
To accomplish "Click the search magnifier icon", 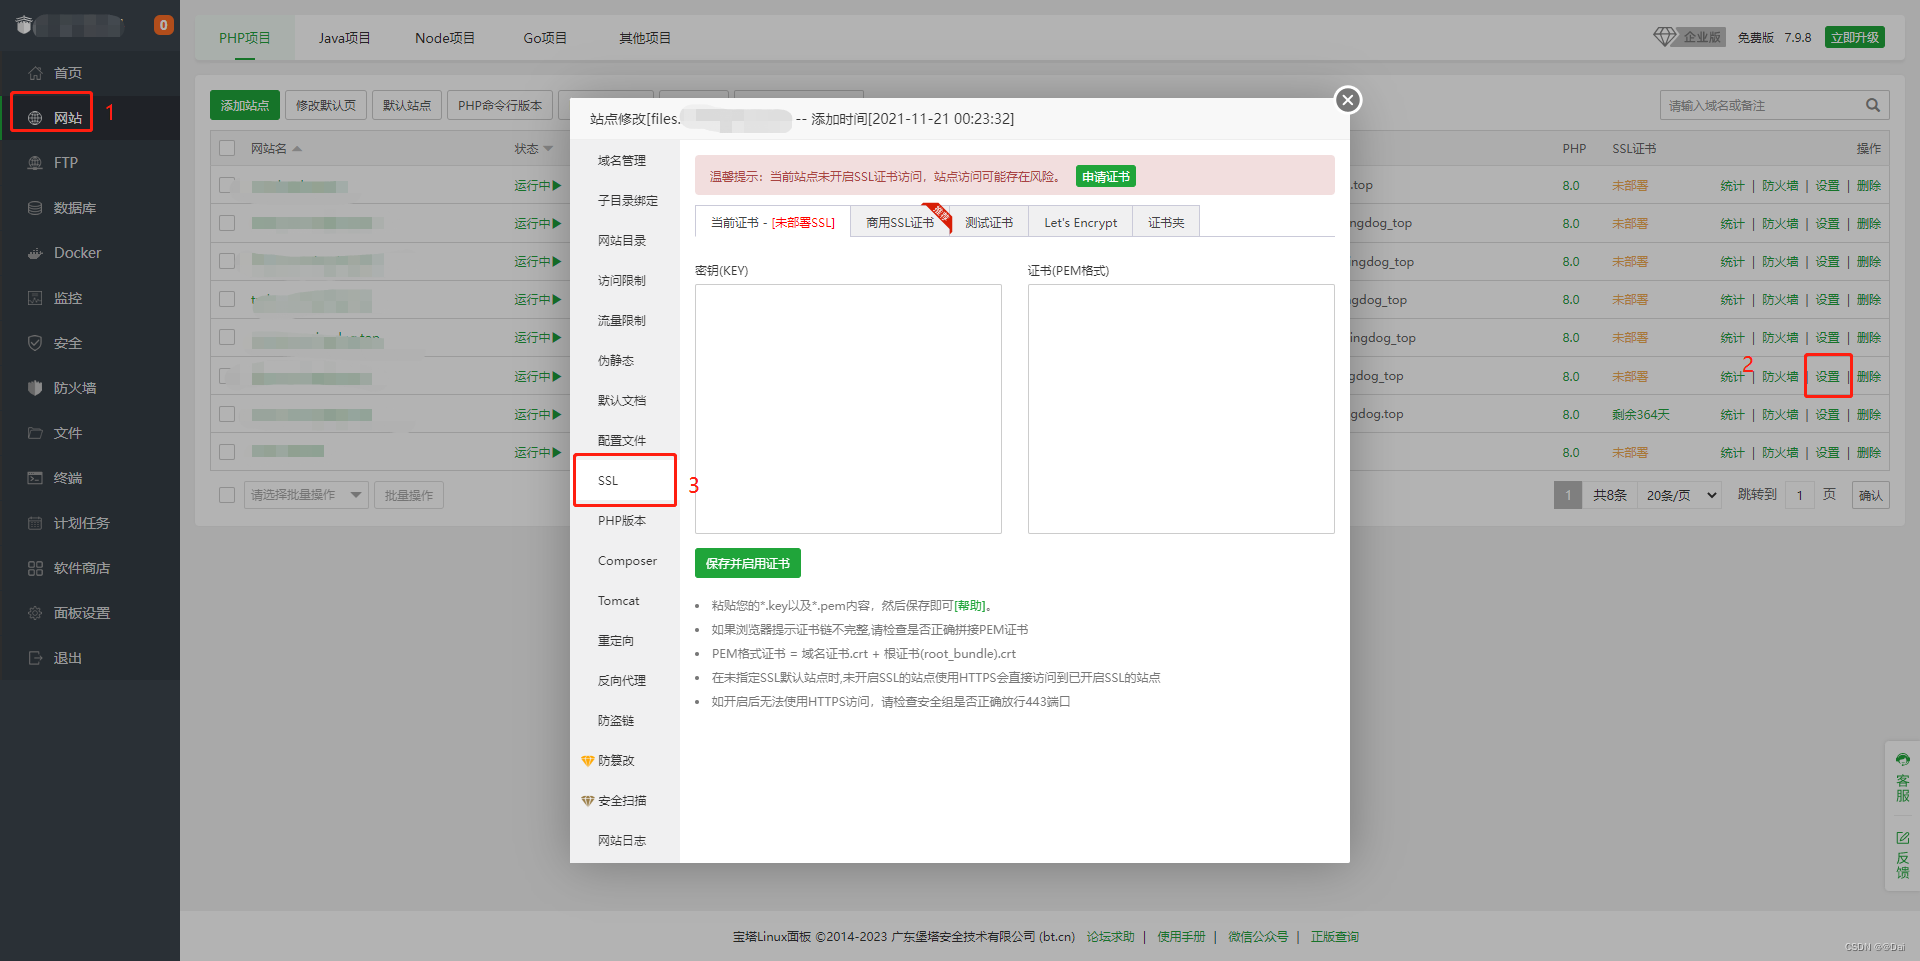I will pyautogui.click(x=1872, y=105).
